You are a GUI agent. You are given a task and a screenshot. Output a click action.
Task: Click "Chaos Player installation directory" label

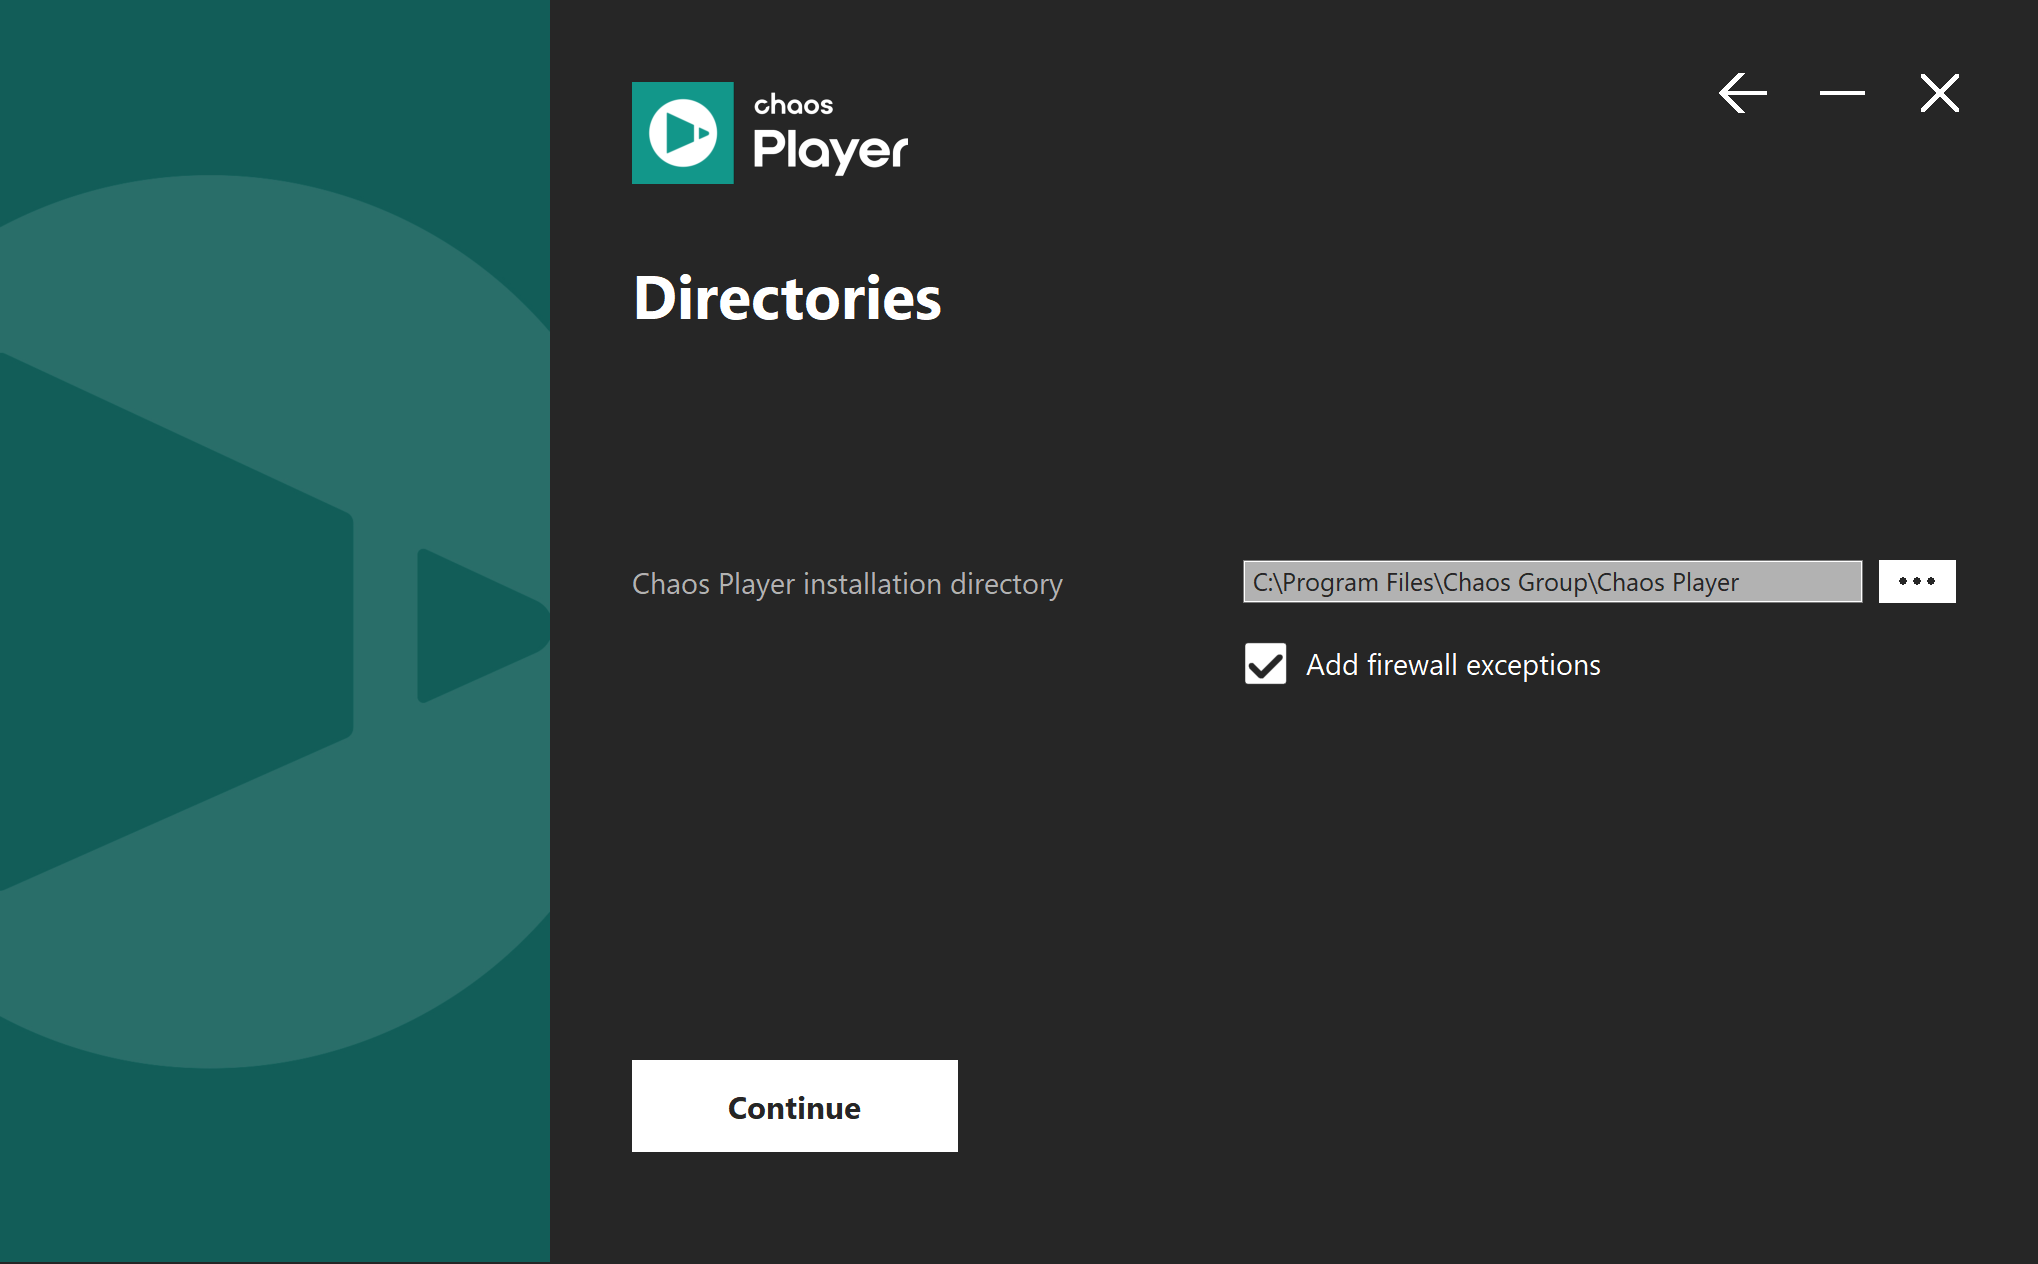point(847,584)
